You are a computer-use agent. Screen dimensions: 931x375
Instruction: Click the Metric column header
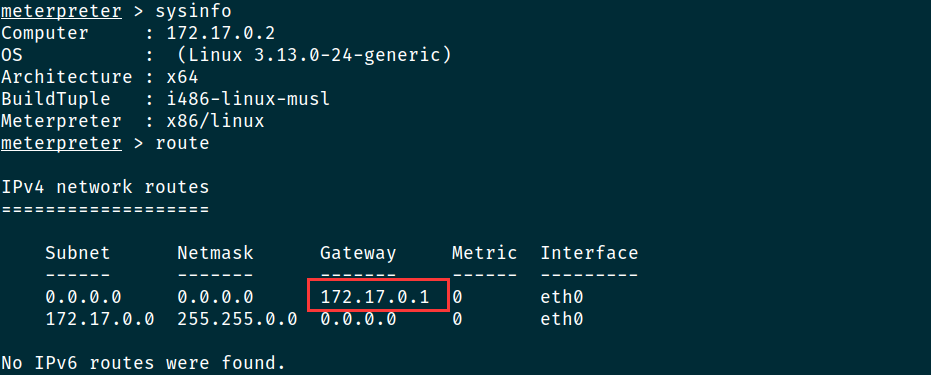(x=484, y=253)
